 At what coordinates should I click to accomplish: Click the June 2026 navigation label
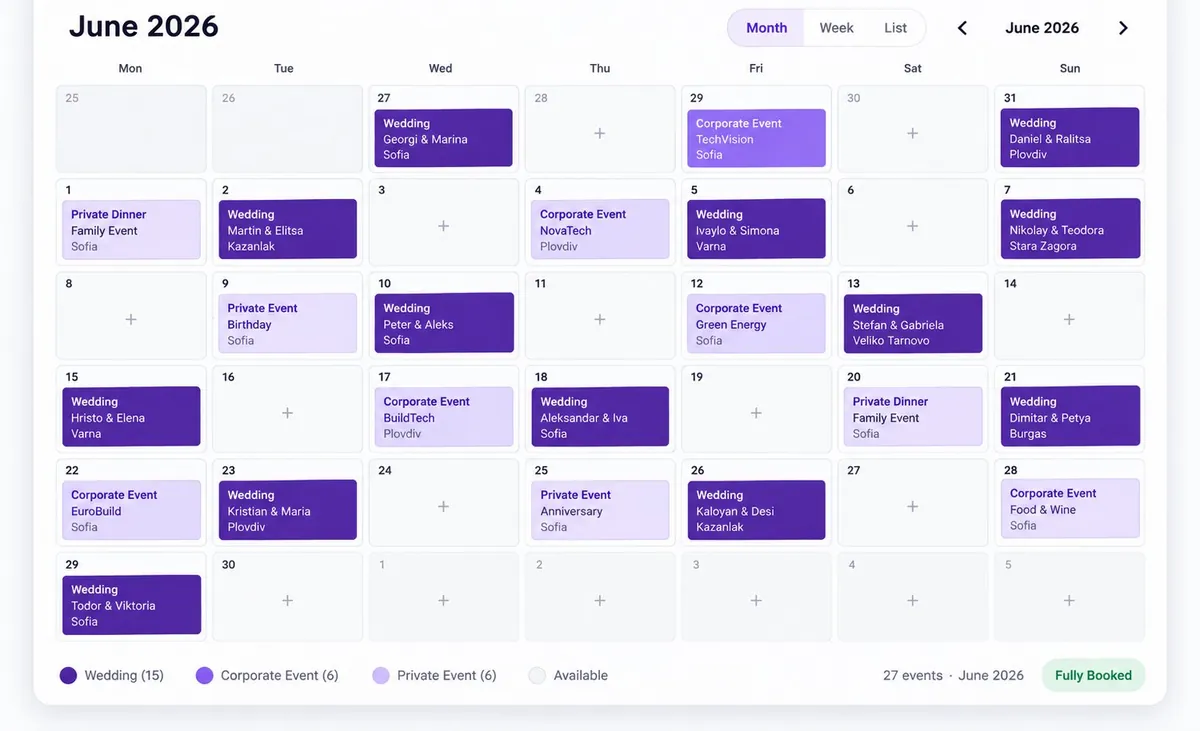pos(1042,28)
